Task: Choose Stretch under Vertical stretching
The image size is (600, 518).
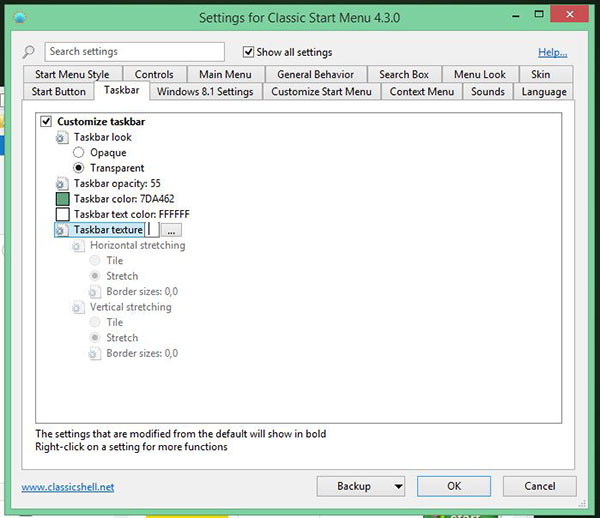Action: (x=95, y=337)
